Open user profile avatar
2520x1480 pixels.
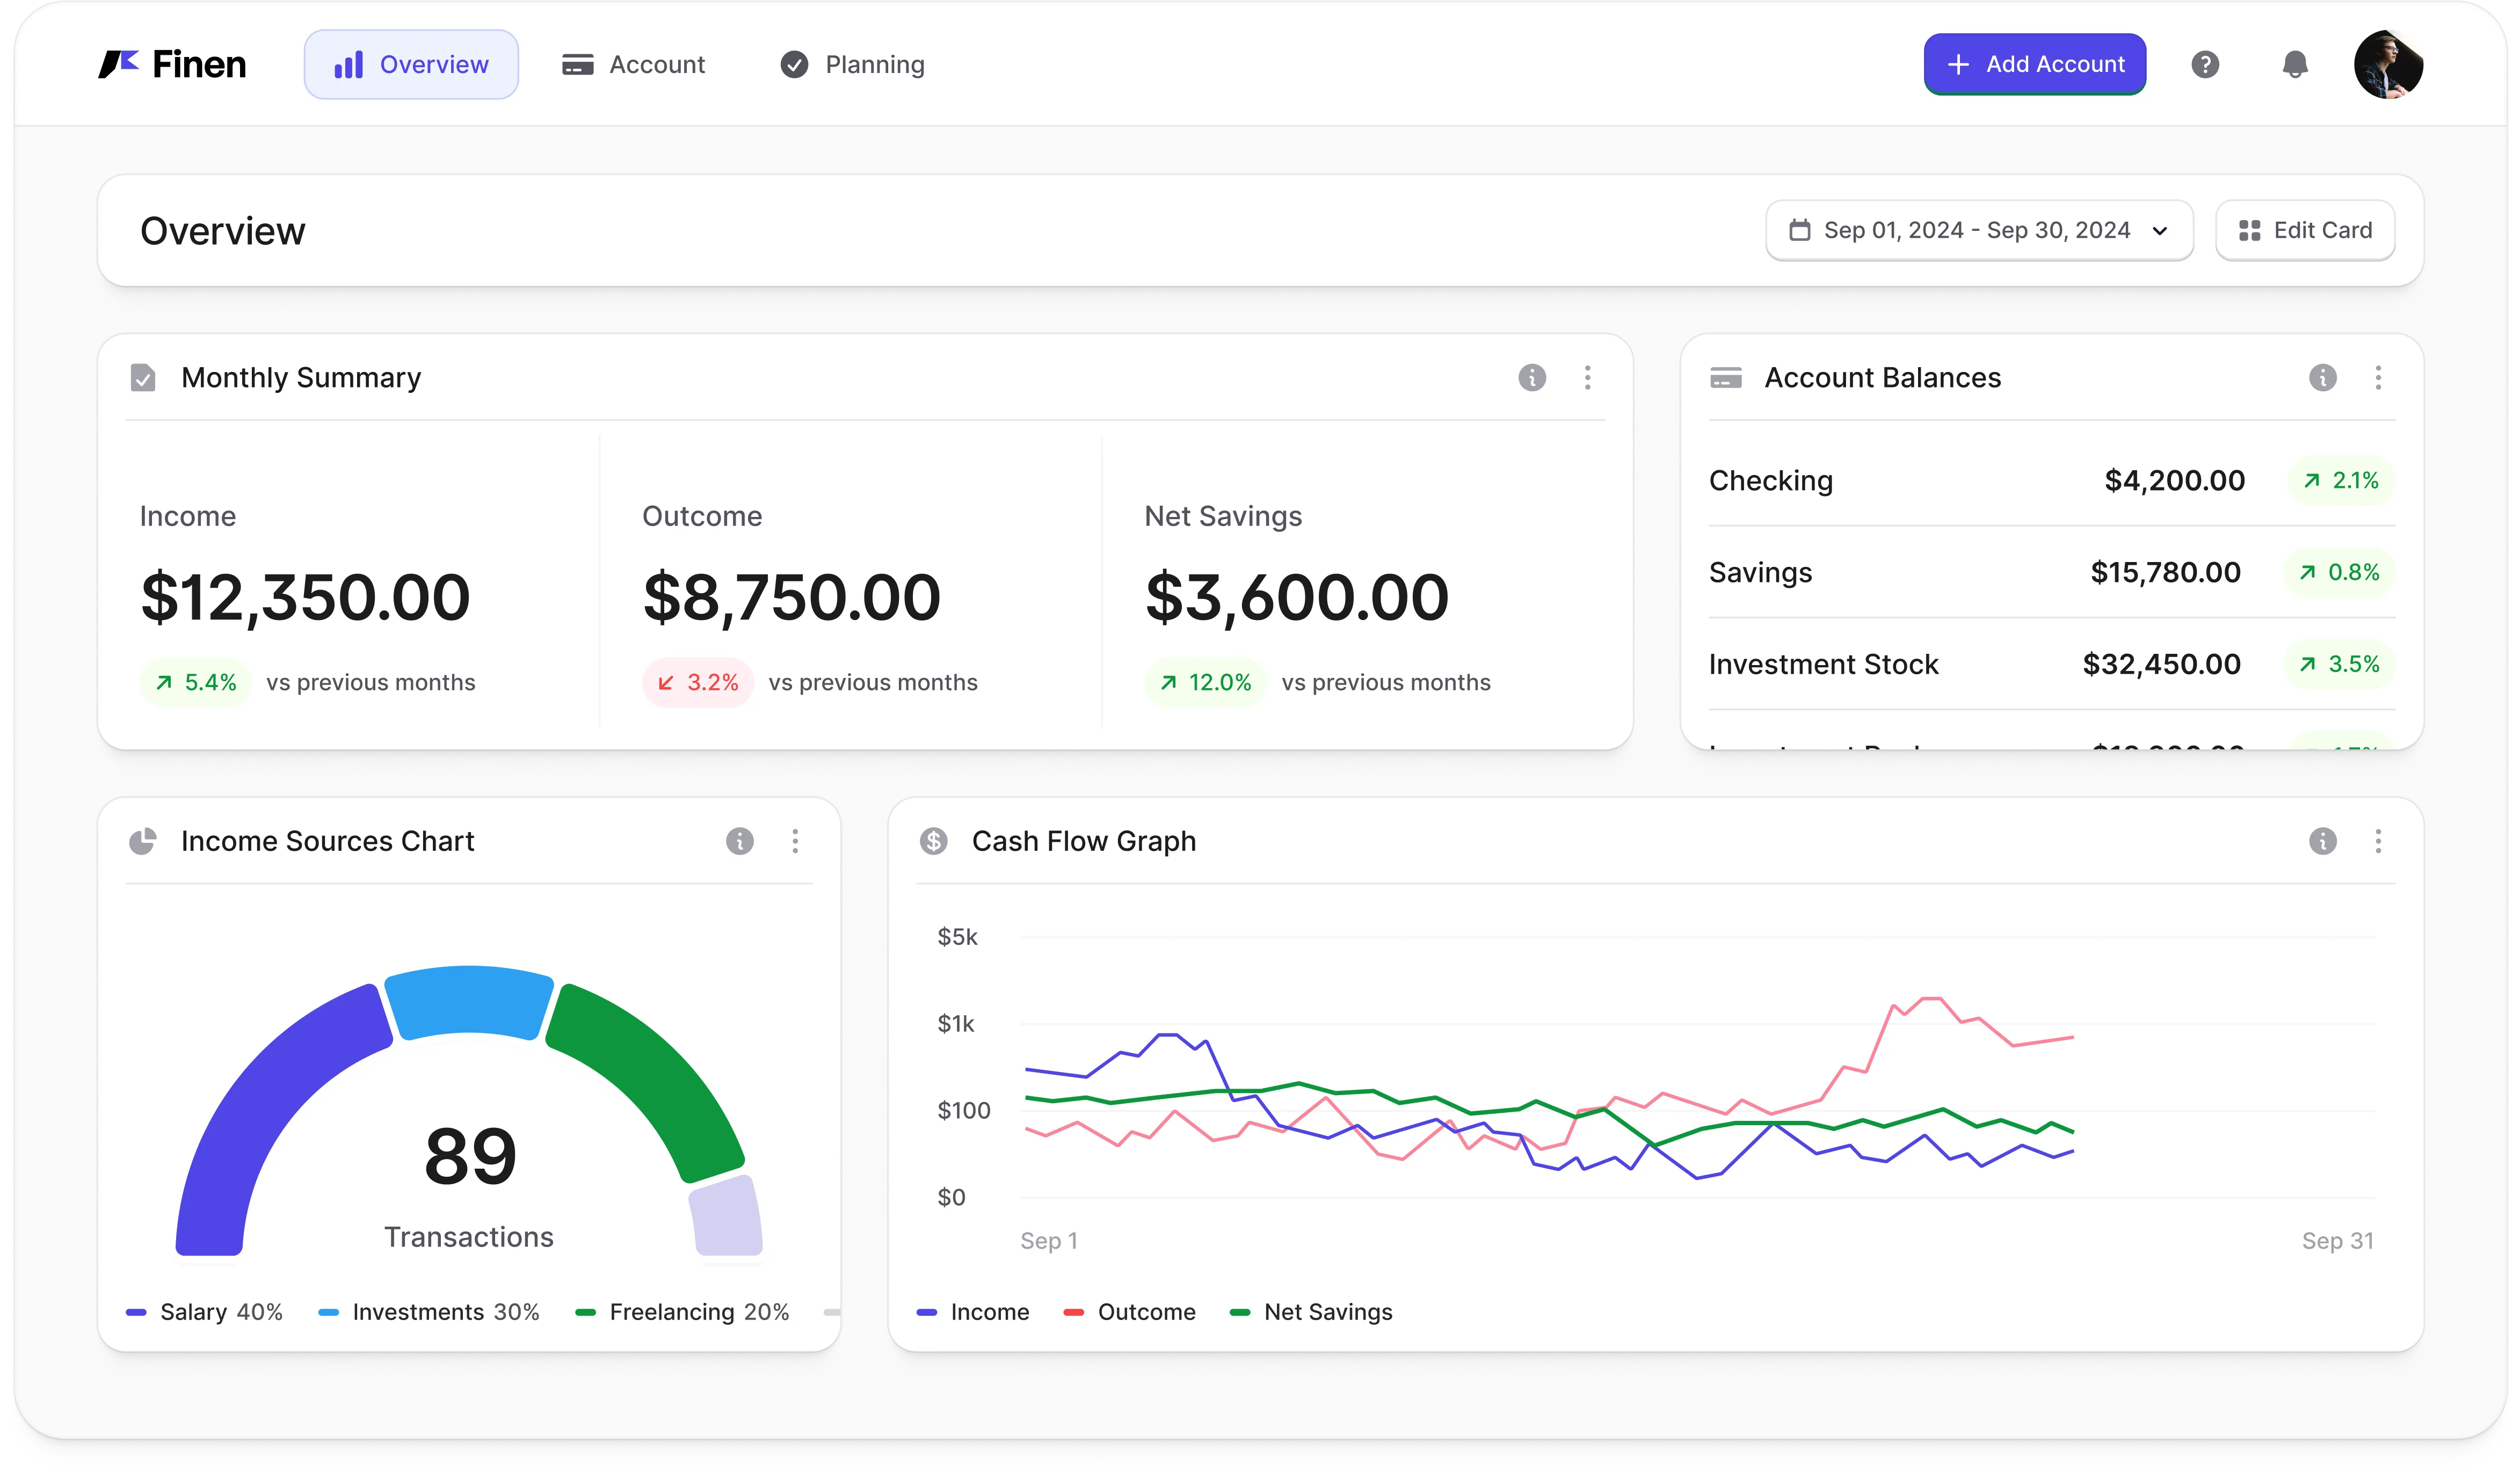coord(2388,65)
